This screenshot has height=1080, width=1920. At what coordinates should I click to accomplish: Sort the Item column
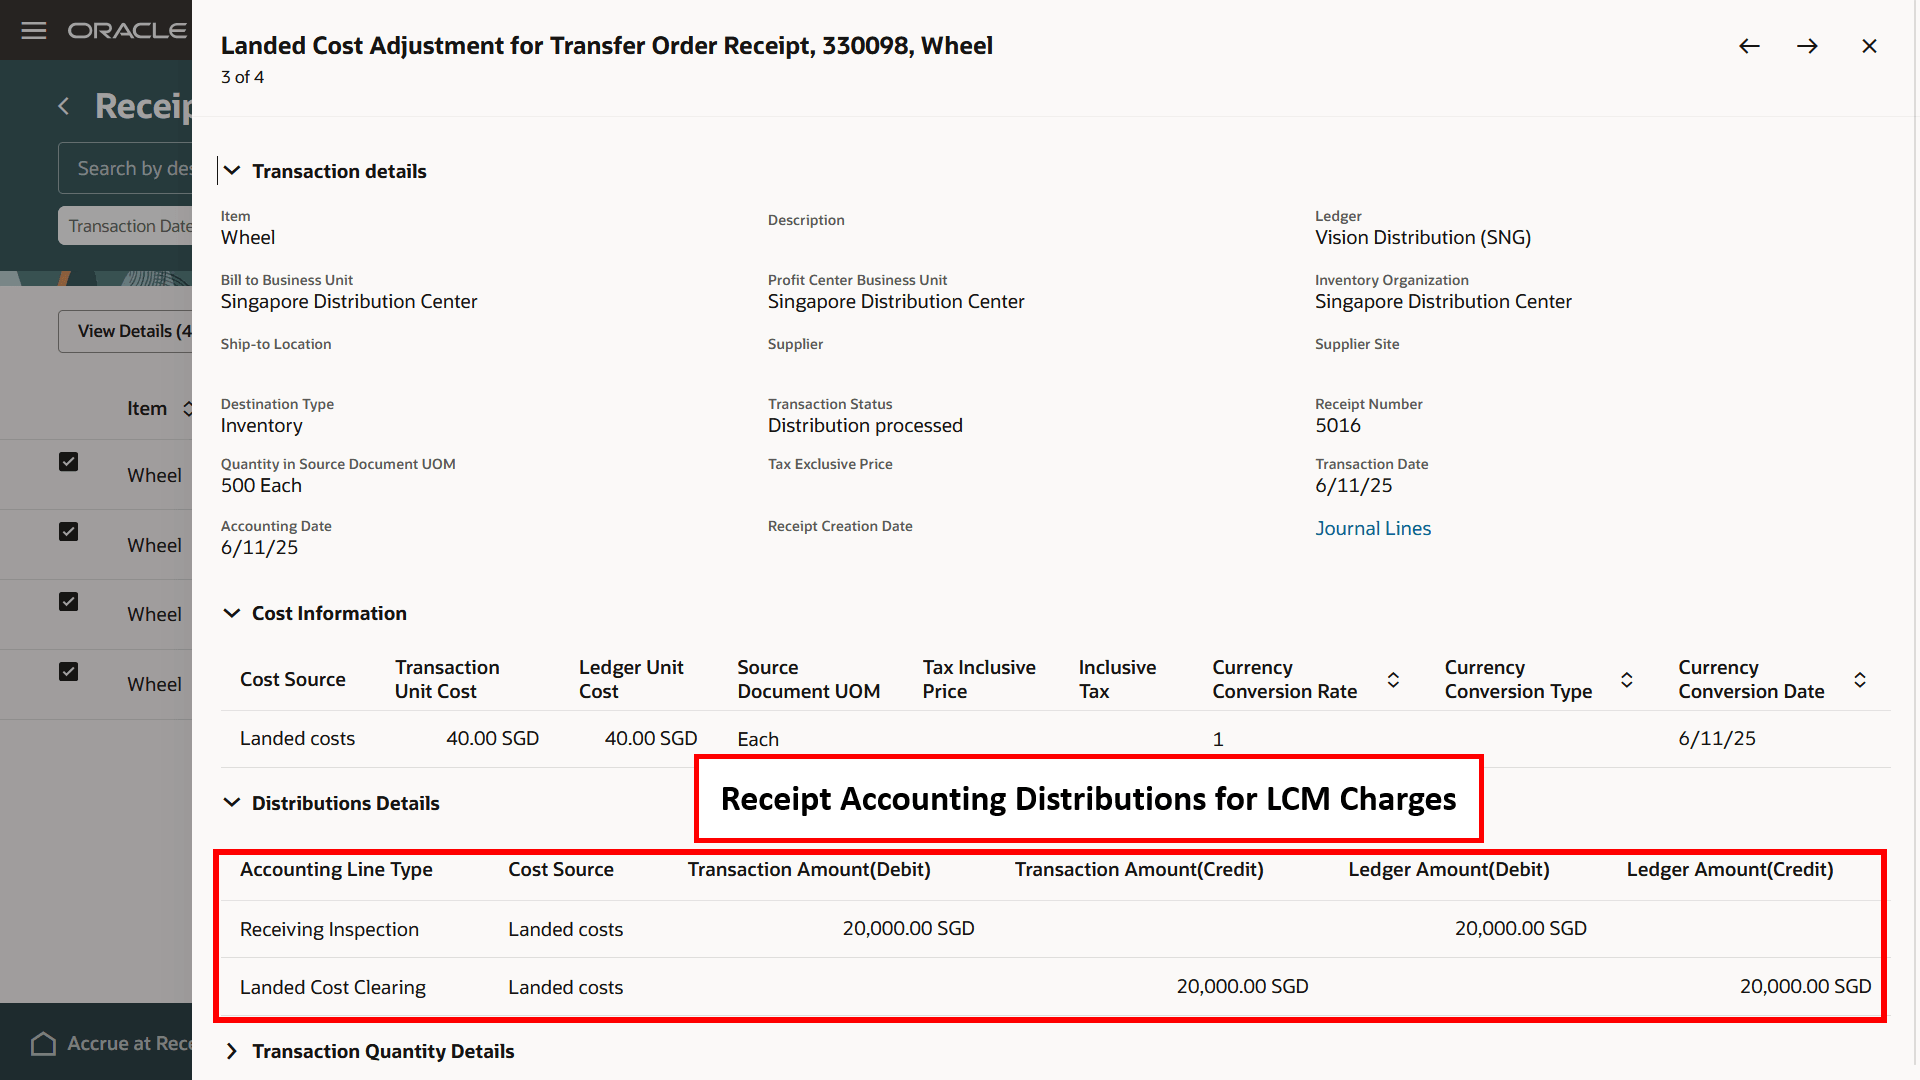click(187, 408)
